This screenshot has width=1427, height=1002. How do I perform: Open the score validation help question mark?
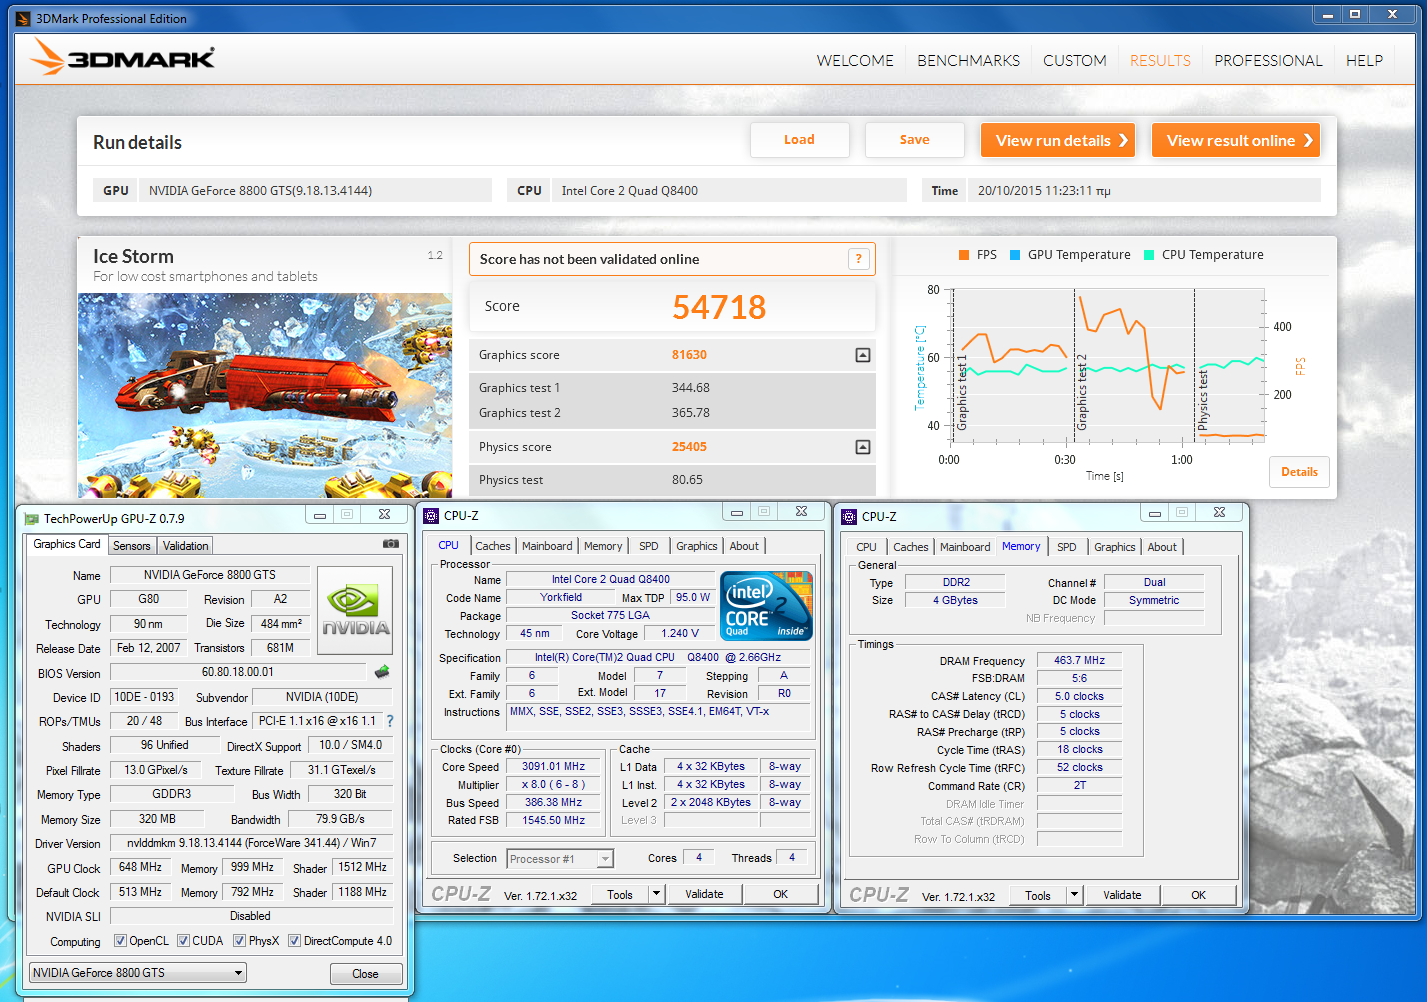858,259
